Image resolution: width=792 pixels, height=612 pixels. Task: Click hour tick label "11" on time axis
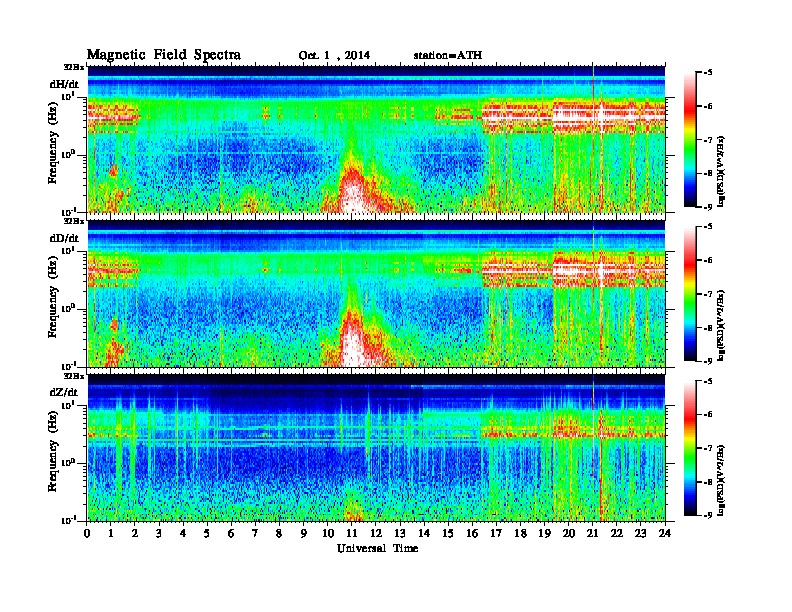[x=352, y=533]
